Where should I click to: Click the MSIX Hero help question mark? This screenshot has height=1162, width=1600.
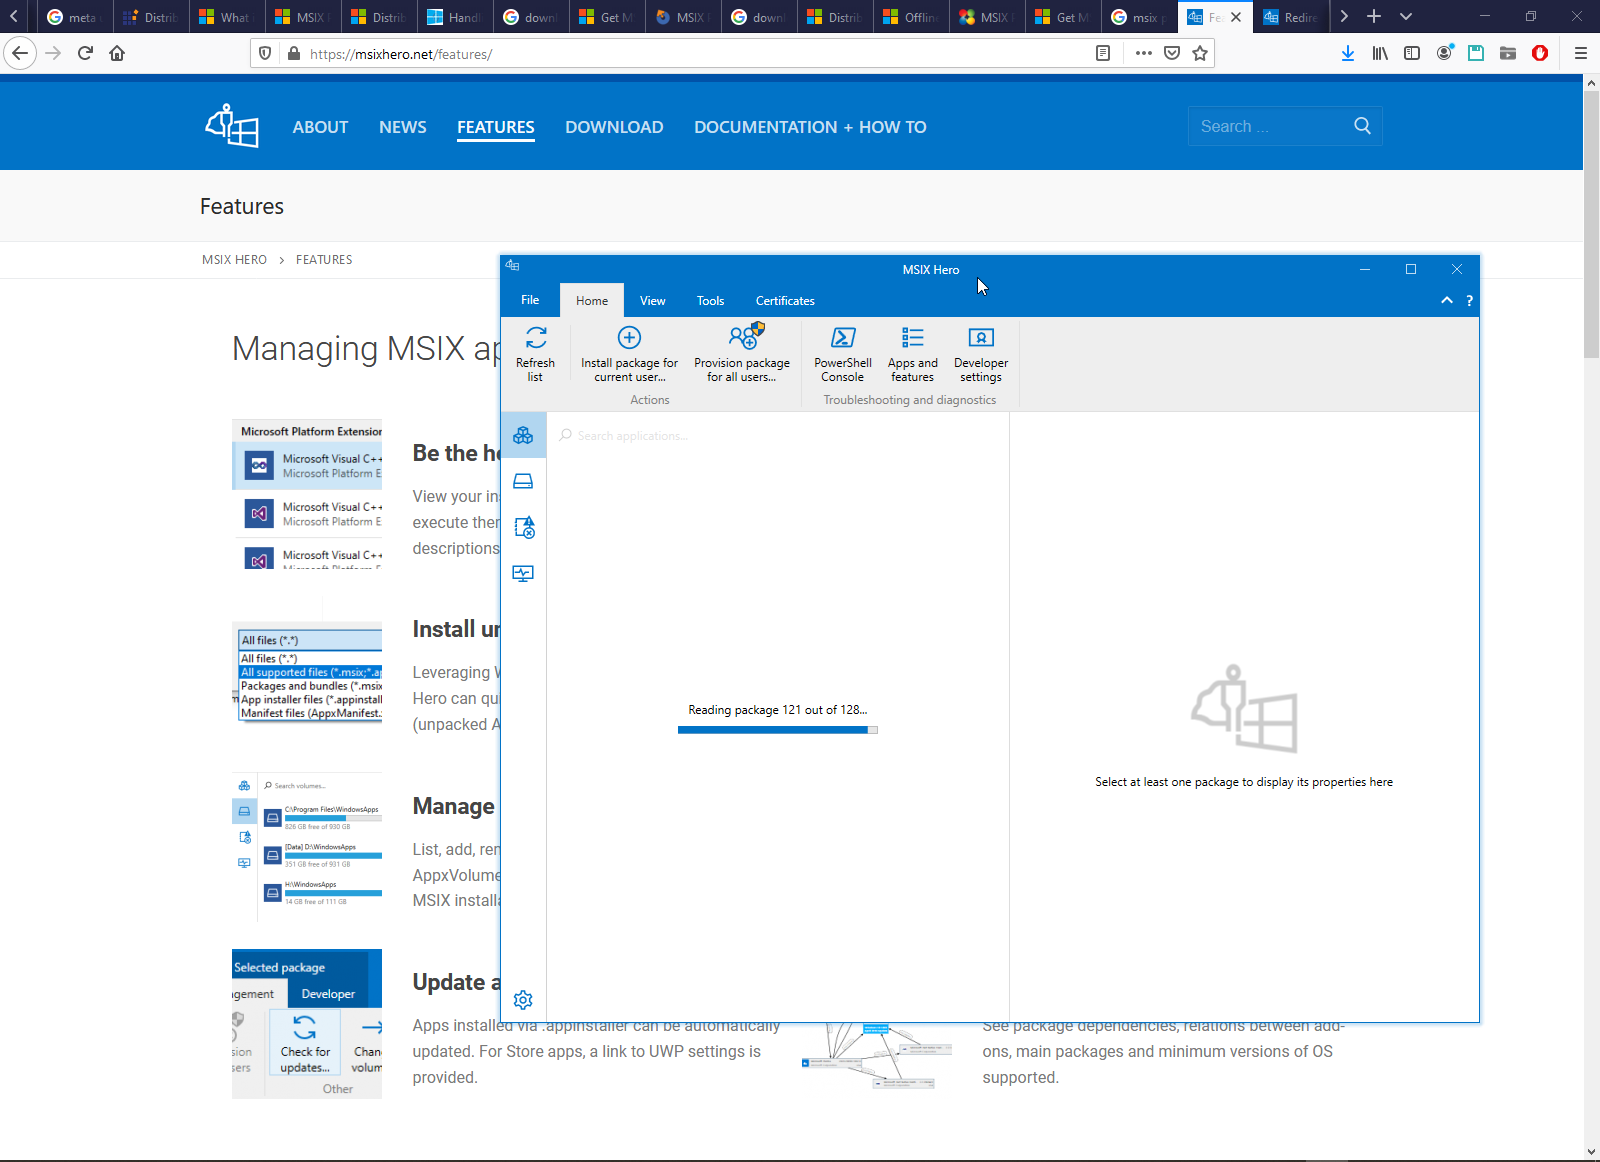click(x=1469, y=300)
